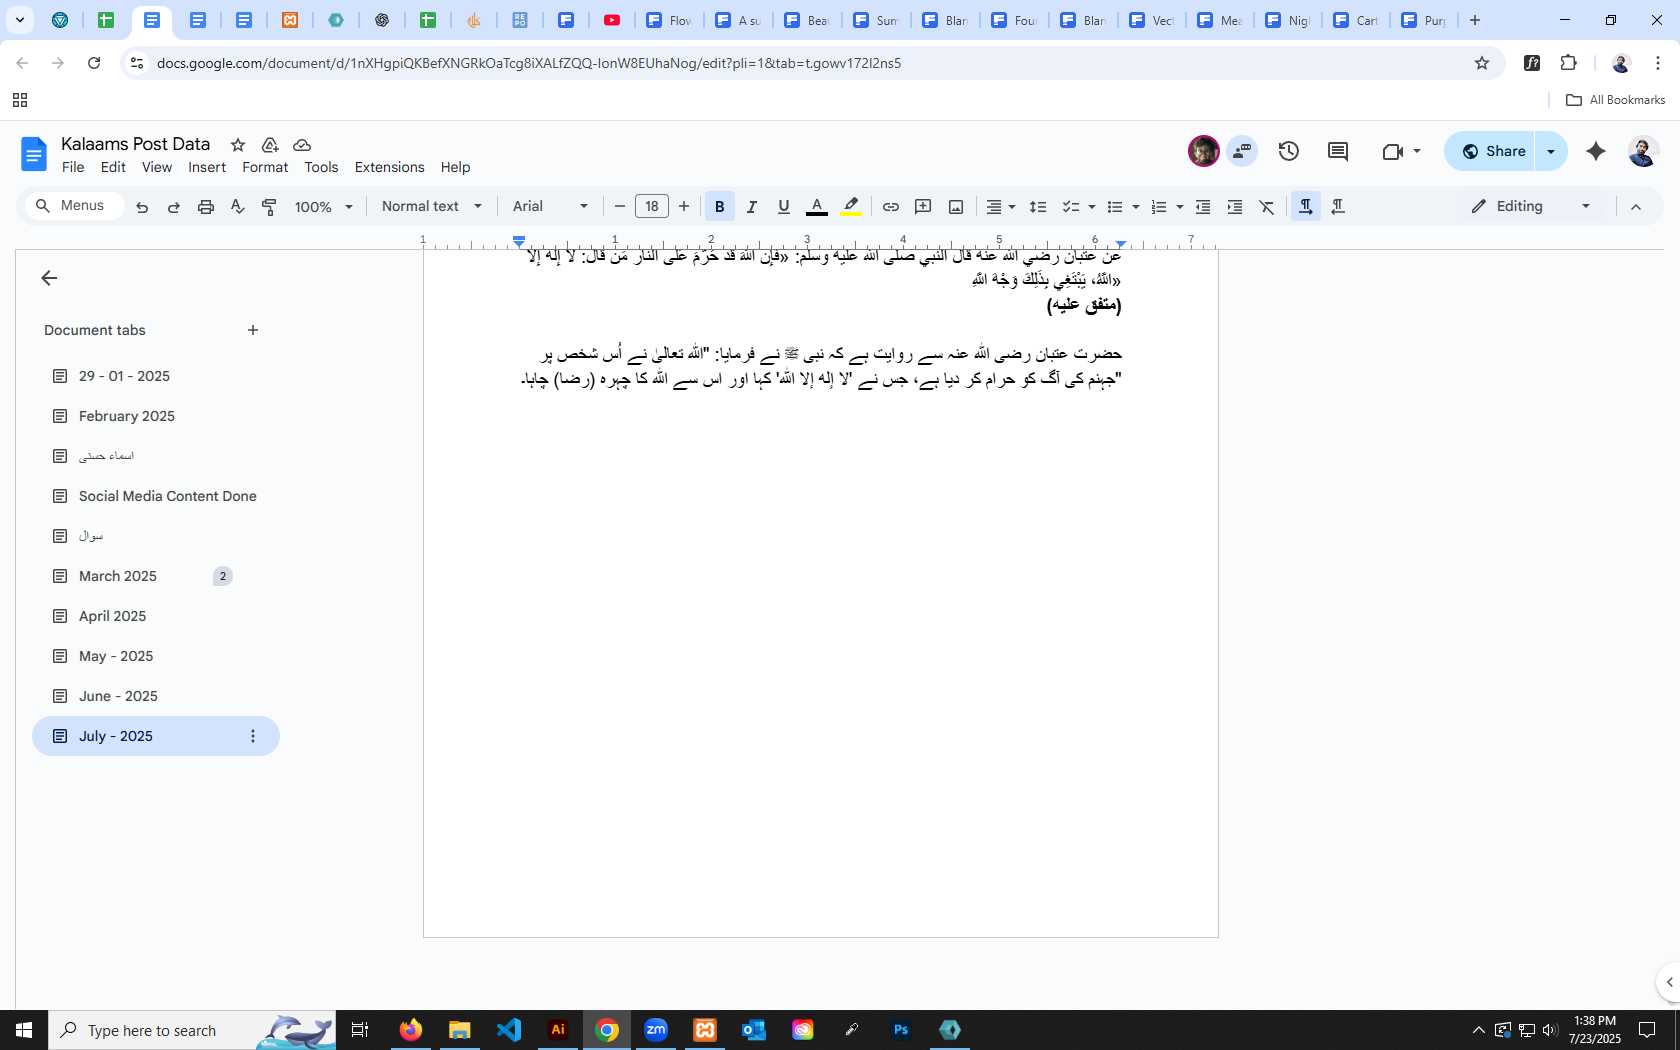Open the Editing mode dropdown
Viewport: 1680px width, 1050px height.
click(x=1531, y=207)
